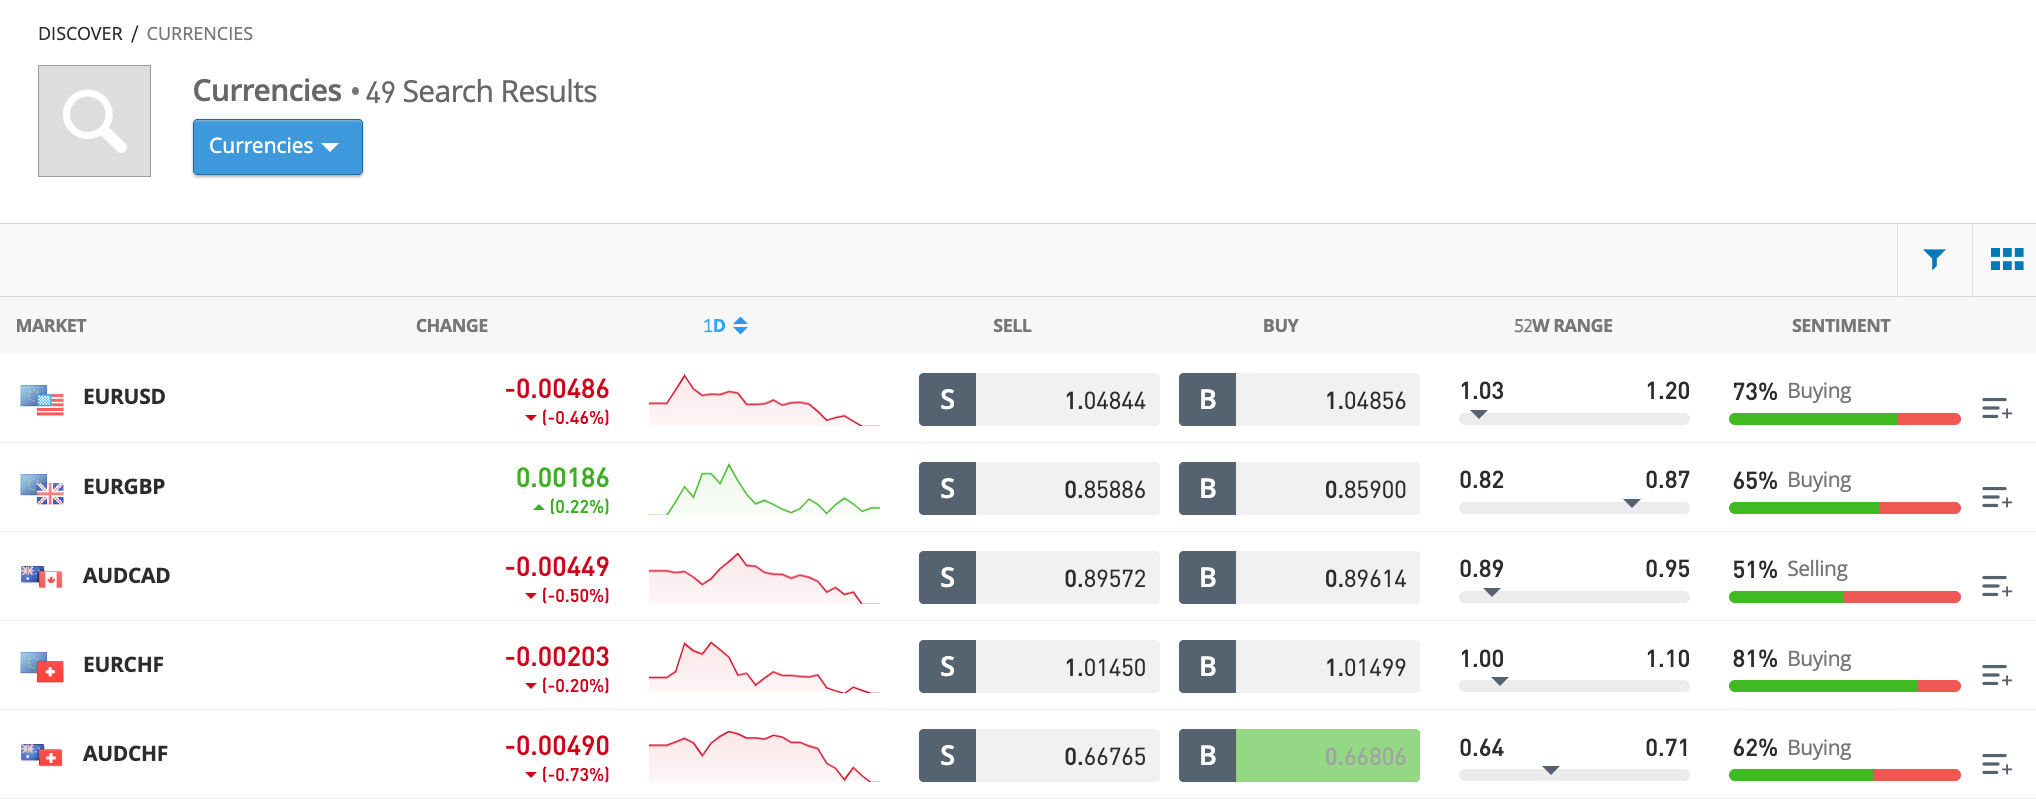Go to the DISCOVER breadcrumb

(80, 34)
